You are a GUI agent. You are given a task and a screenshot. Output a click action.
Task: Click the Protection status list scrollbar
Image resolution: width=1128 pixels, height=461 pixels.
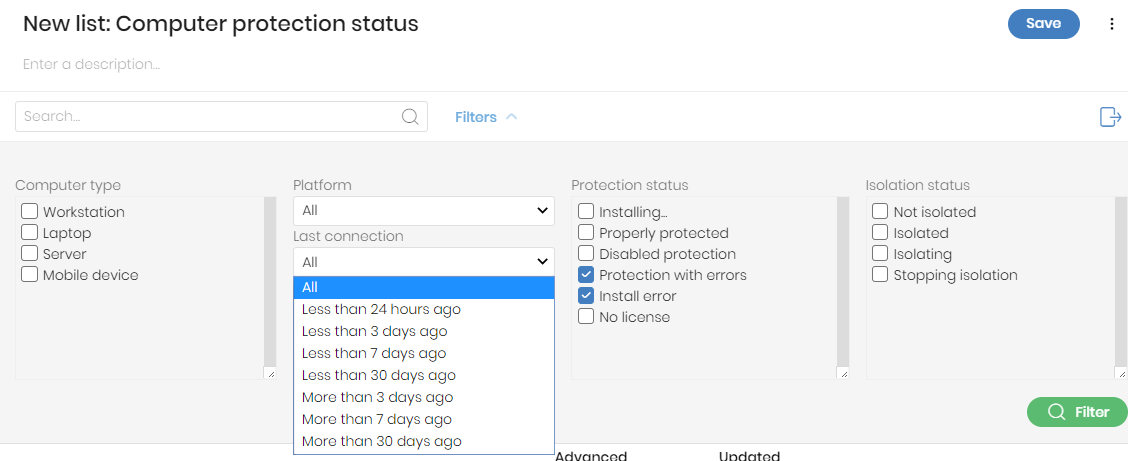pos(843,280)
